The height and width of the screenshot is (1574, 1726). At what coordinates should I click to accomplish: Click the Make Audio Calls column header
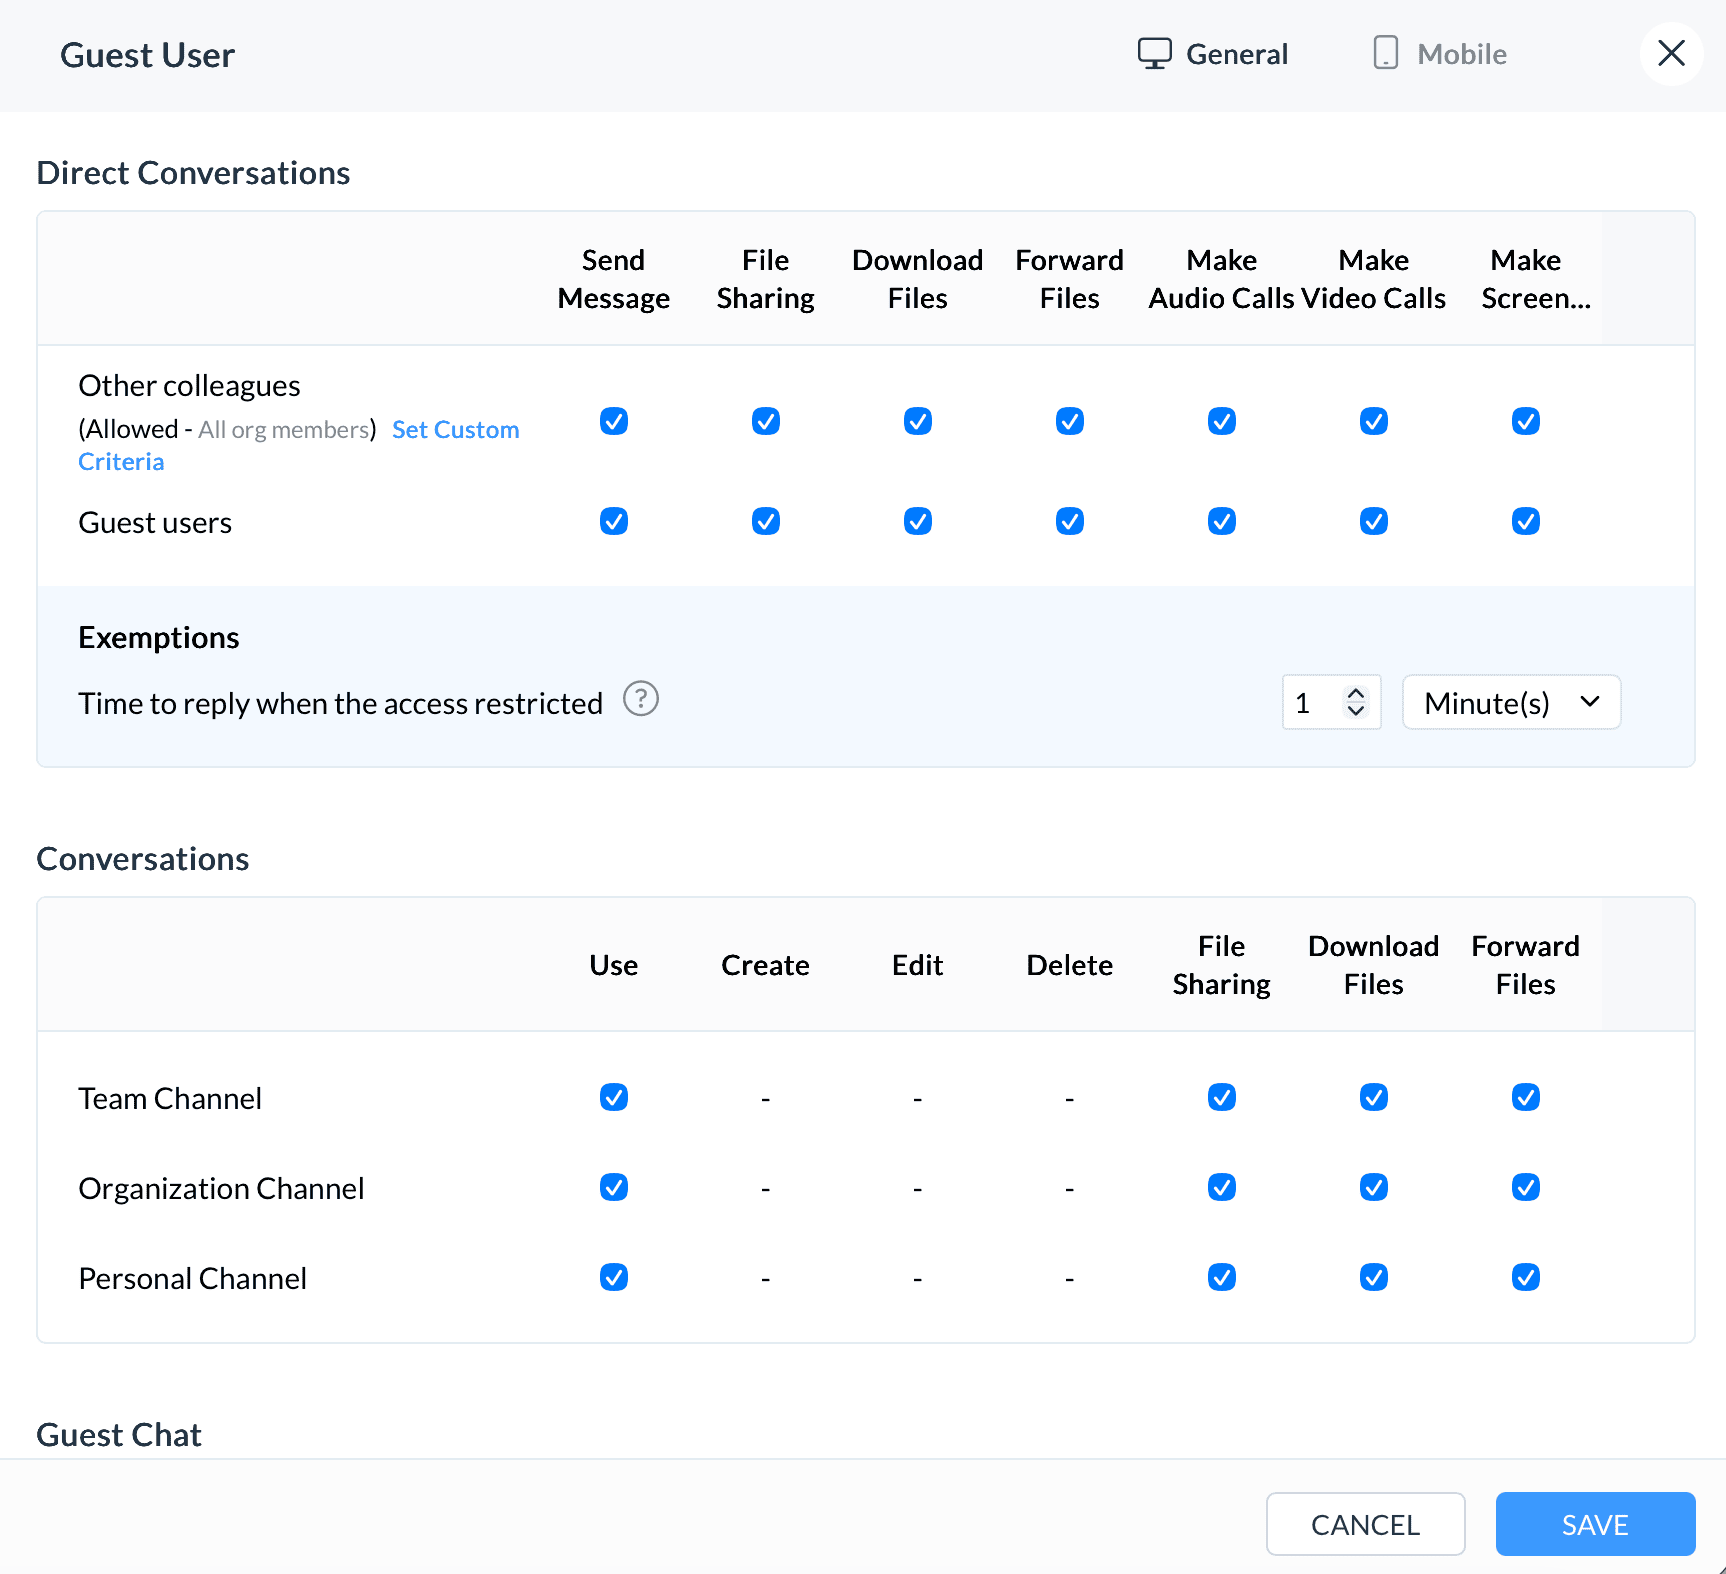tap(1222, 279)
